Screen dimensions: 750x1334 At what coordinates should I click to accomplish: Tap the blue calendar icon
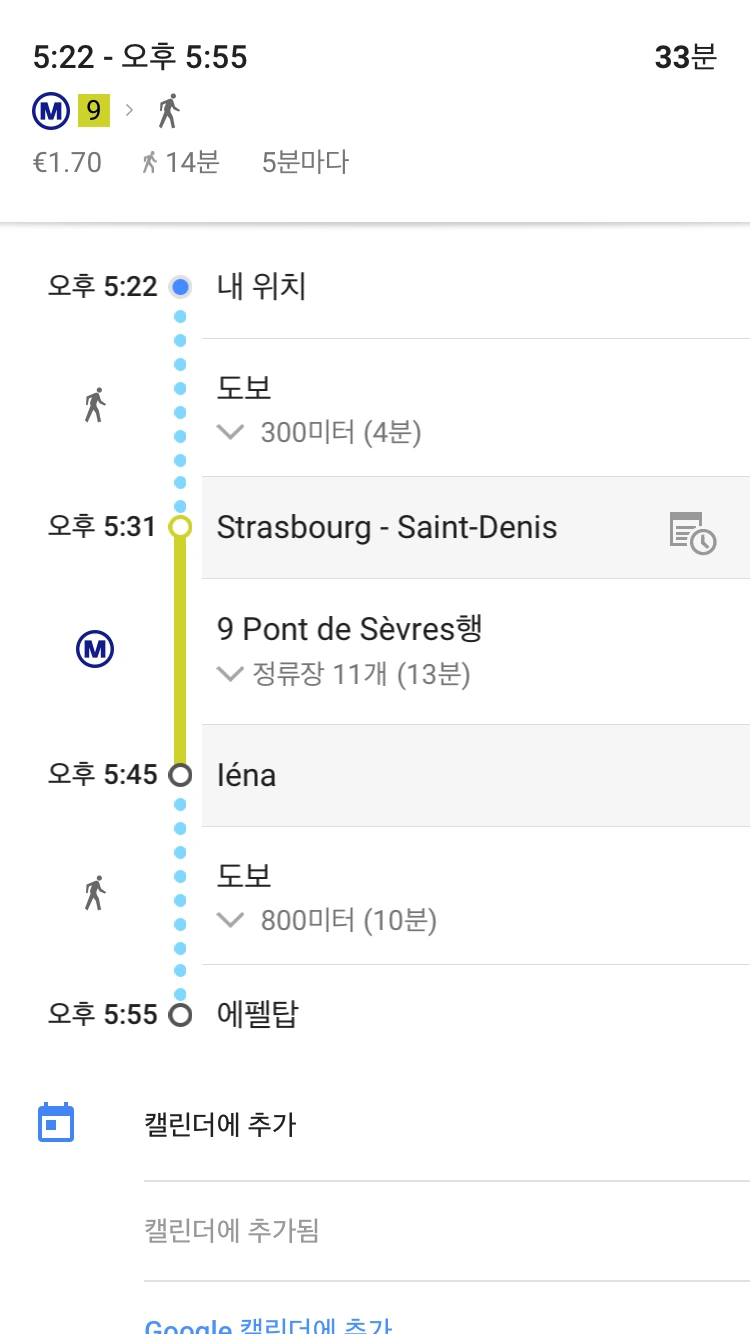tap(56, 1123)
